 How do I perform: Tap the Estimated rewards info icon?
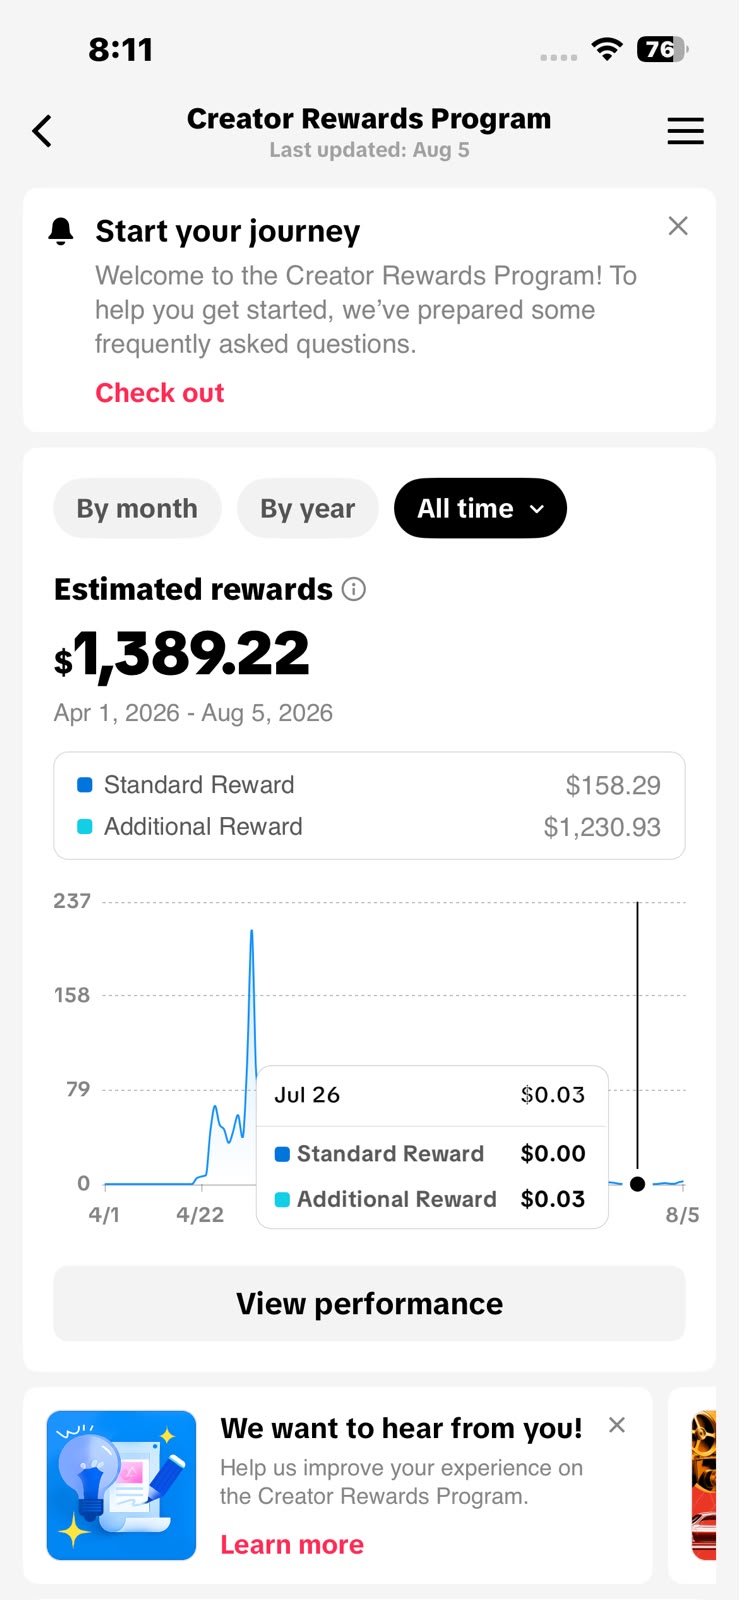354,589
